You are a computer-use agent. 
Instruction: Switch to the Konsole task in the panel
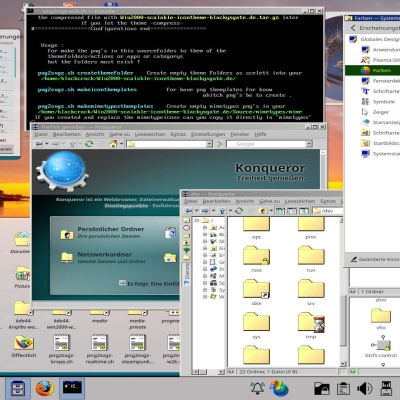click(x=72, y=388)
